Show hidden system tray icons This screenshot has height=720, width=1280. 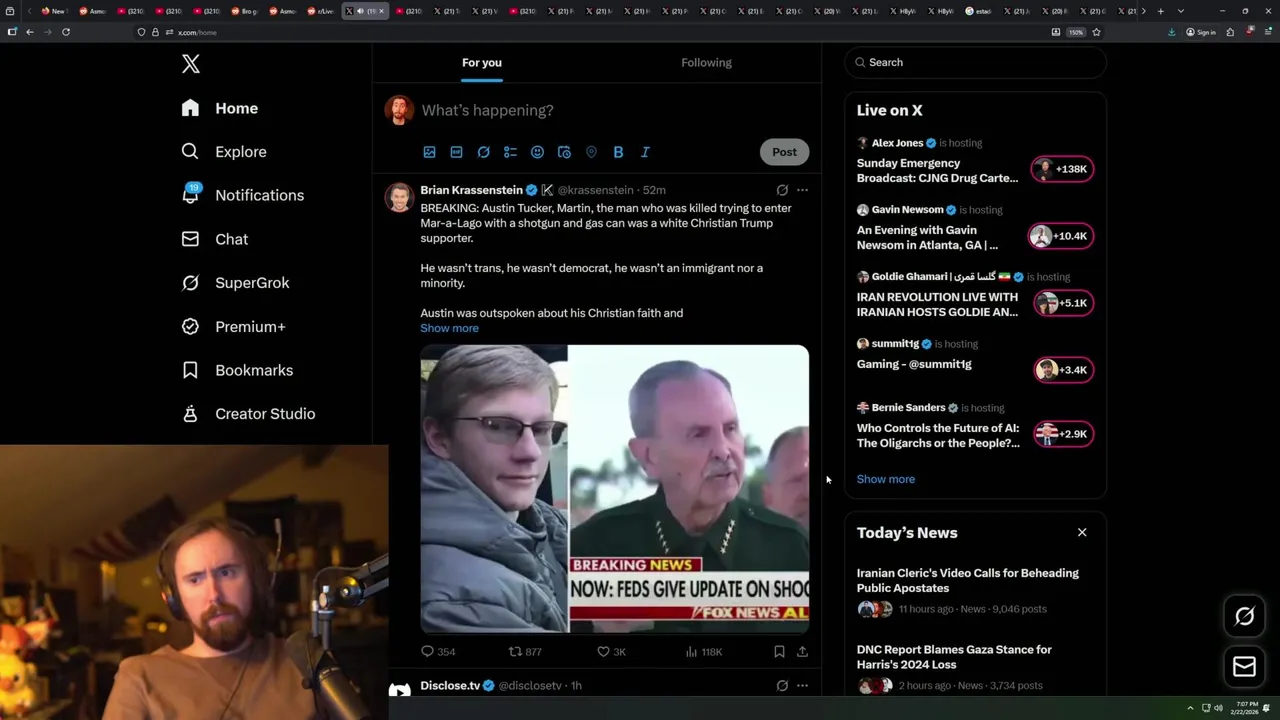[x=1190, y=708]
